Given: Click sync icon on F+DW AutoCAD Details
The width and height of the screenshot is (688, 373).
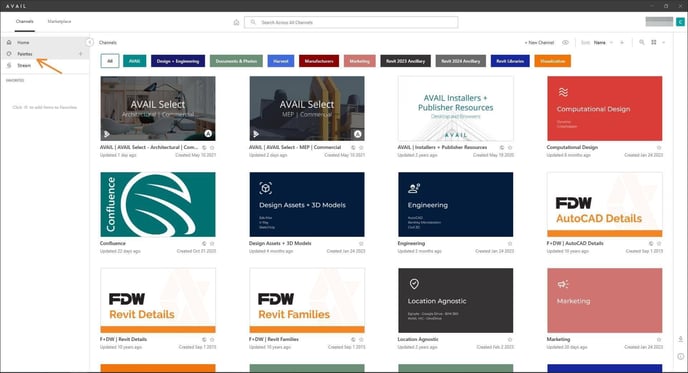Looking at the screenshot, I should click(651, 244).
